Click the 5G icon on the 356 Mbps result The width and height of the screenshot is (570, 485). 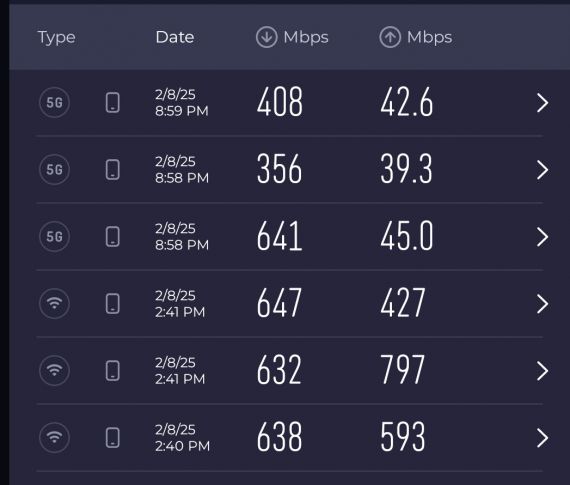[x=55, y=169]
